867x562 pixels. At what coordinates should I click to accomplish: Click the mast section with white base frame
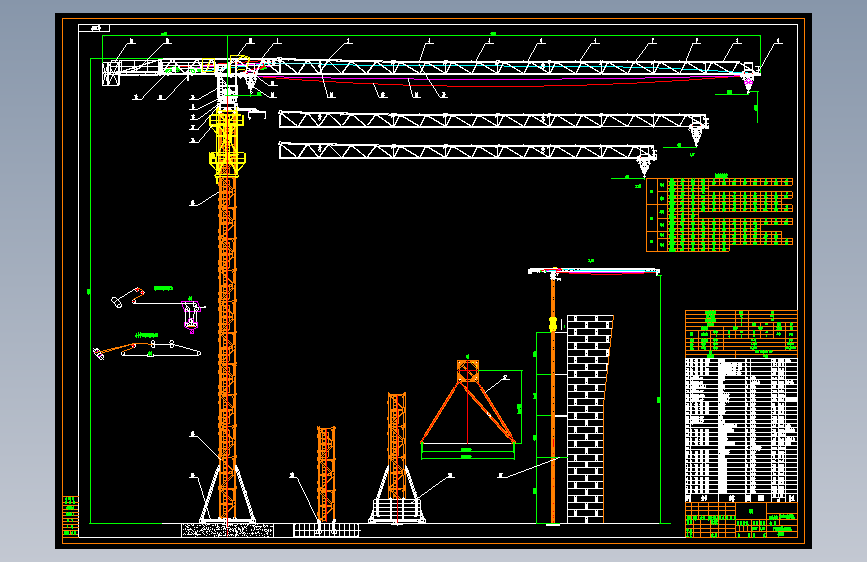coord(397,457)
